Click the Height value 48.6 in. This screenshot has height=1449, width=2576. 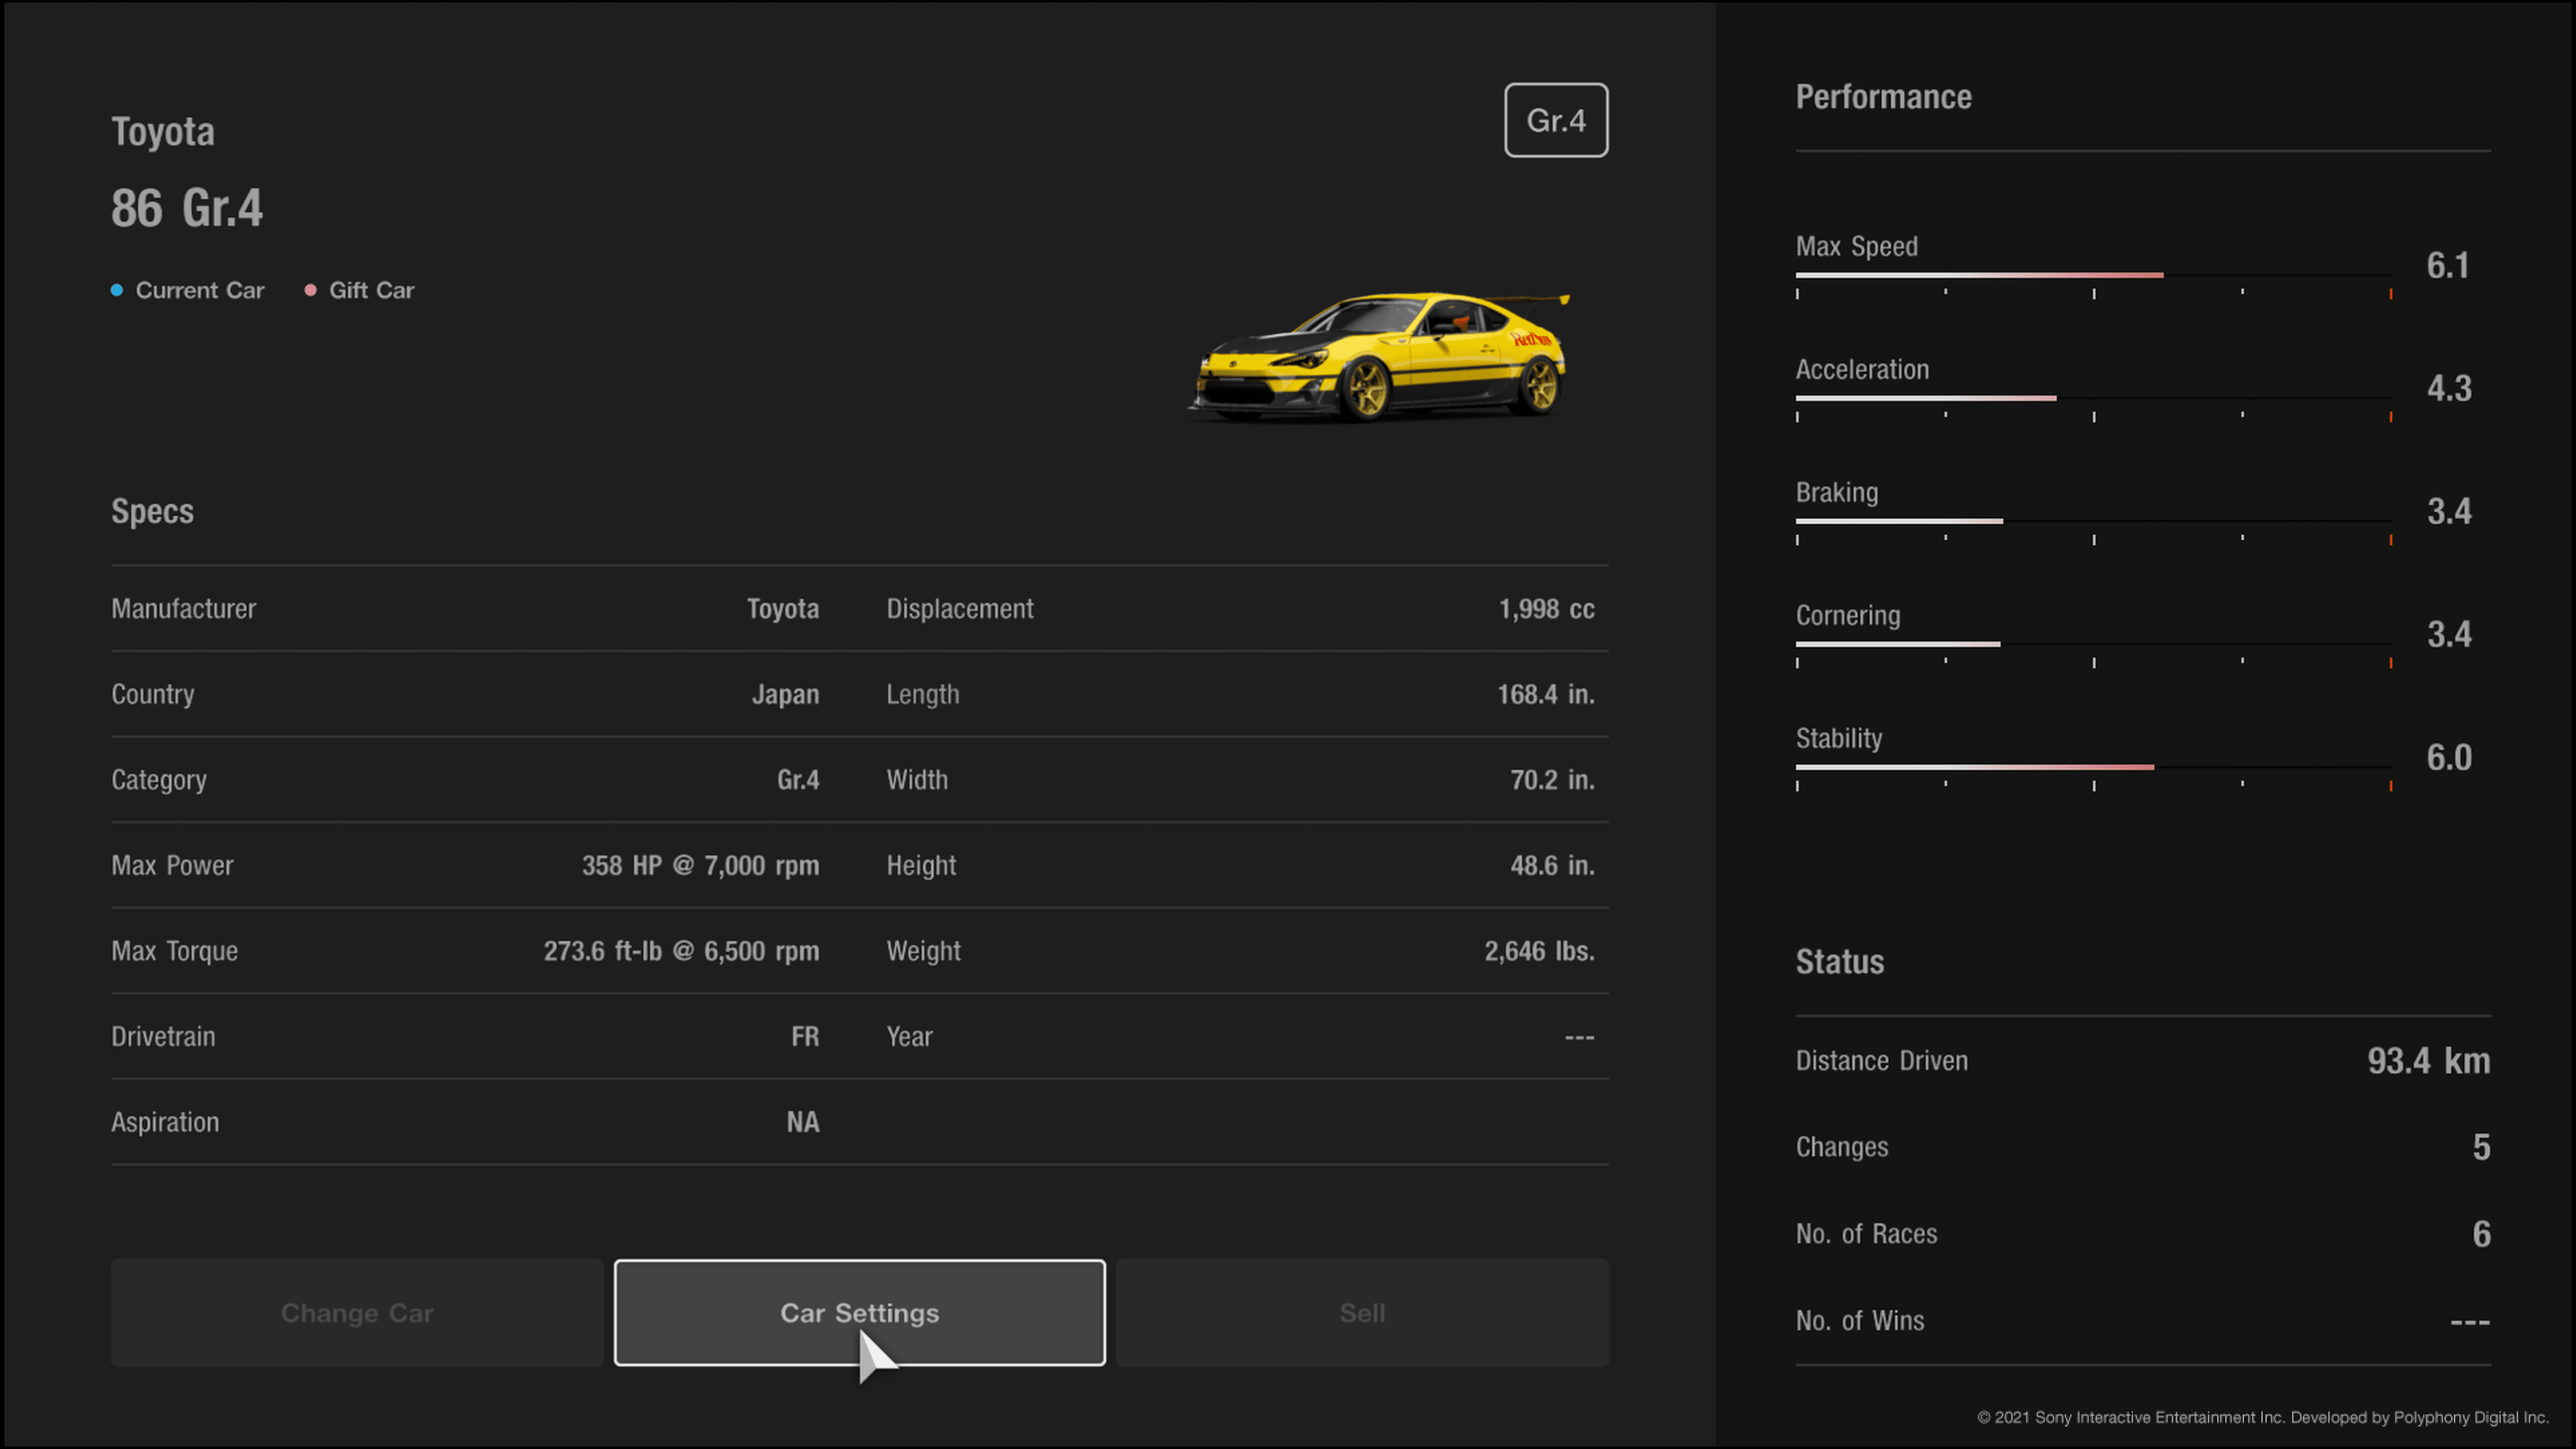coord(1552,865)
